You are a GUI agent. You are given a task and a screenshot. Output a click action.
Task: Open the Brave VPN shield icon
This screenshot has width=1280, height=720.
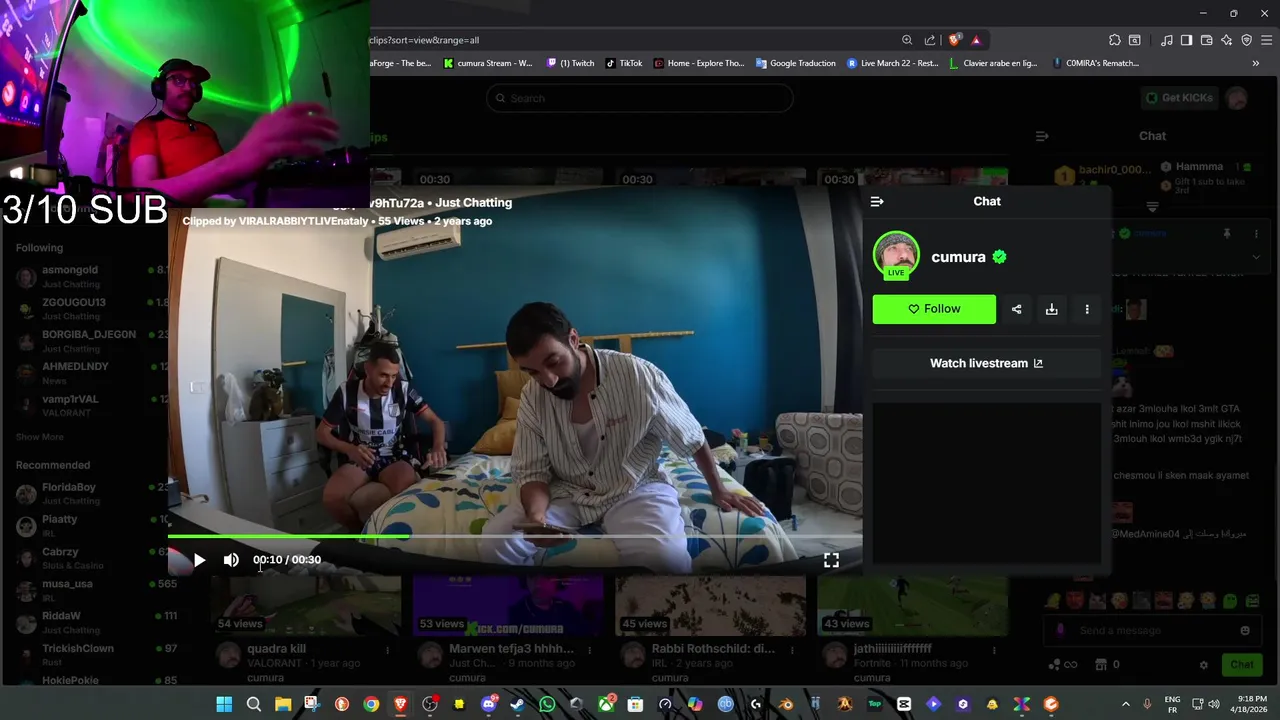[x=1247, y=40]
